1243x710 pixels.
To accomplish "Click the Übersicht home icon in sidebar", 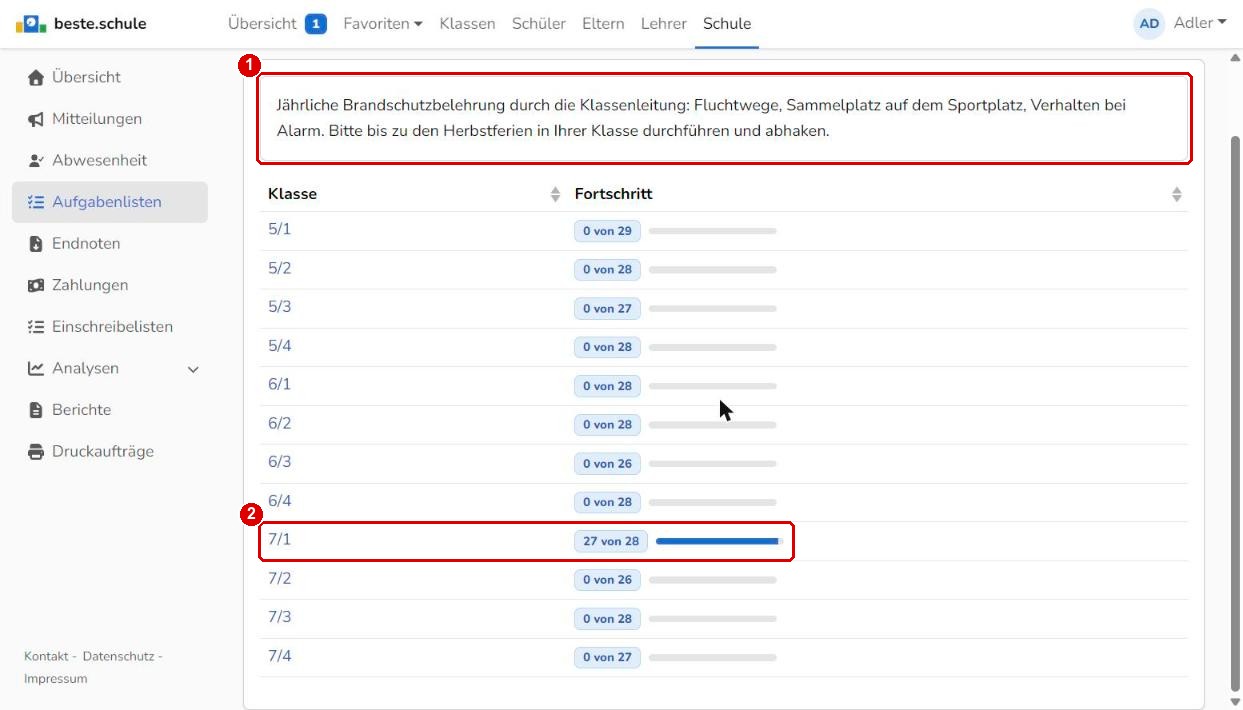I will pyautogui.click(x=36, y=77).
